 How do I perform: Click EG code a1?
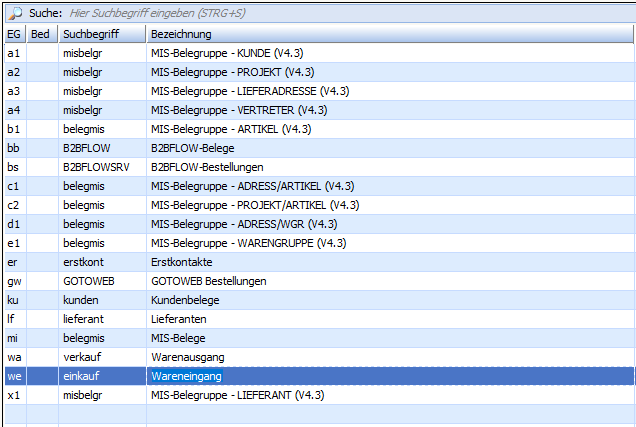click(13, 53)
